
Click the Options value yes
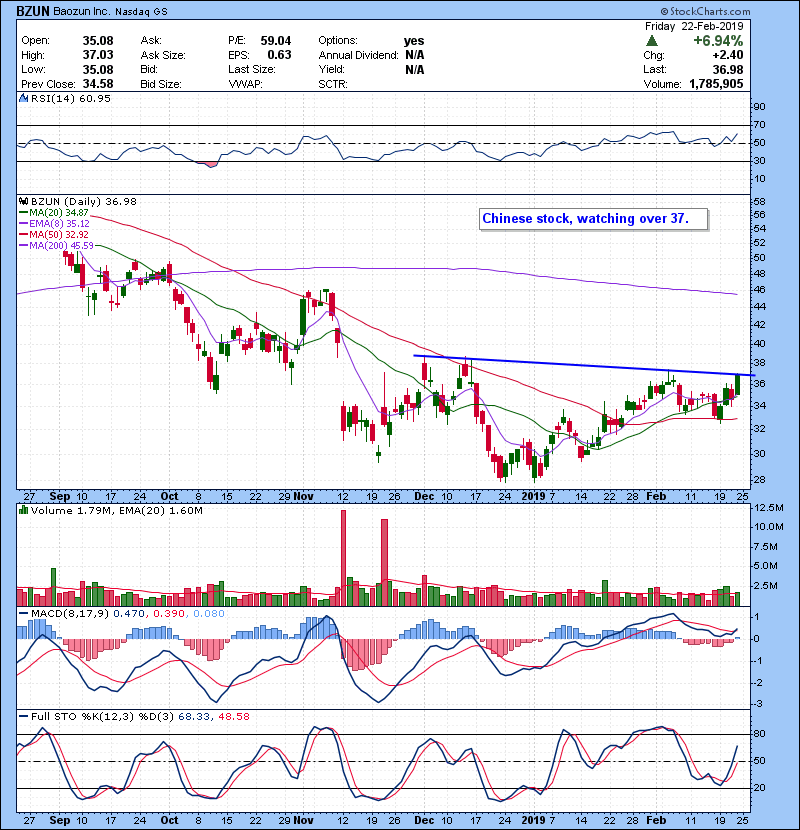point(414,41)
